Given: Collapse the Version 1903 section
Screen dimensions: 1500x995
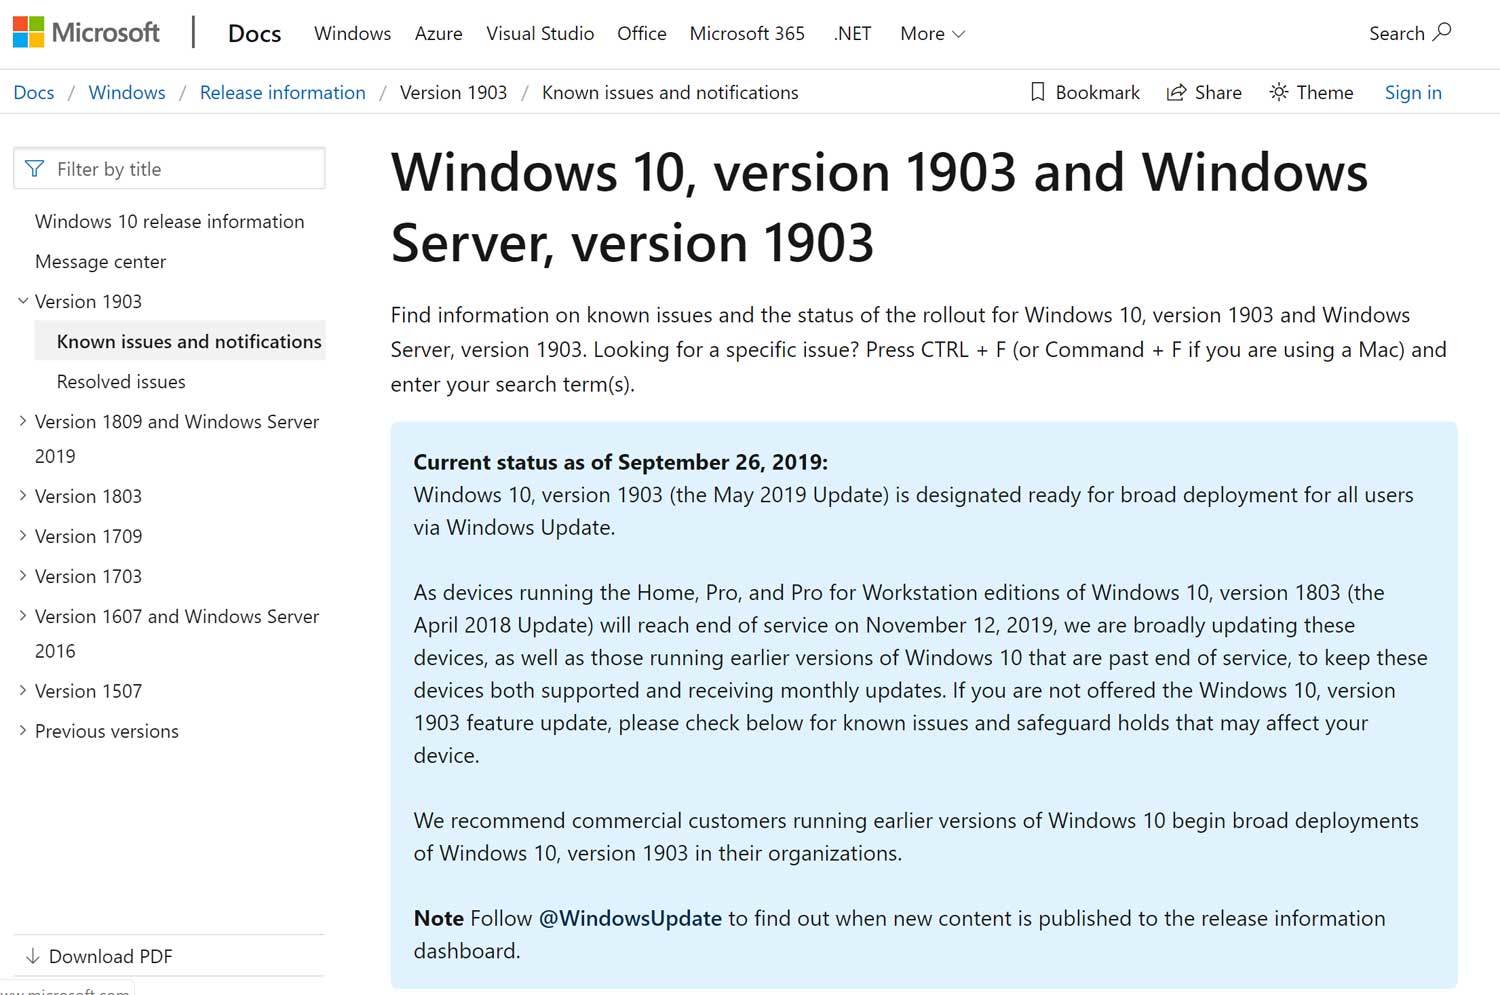Looking at the screenshot, I should pyautogui.click(x=22, y=301).
